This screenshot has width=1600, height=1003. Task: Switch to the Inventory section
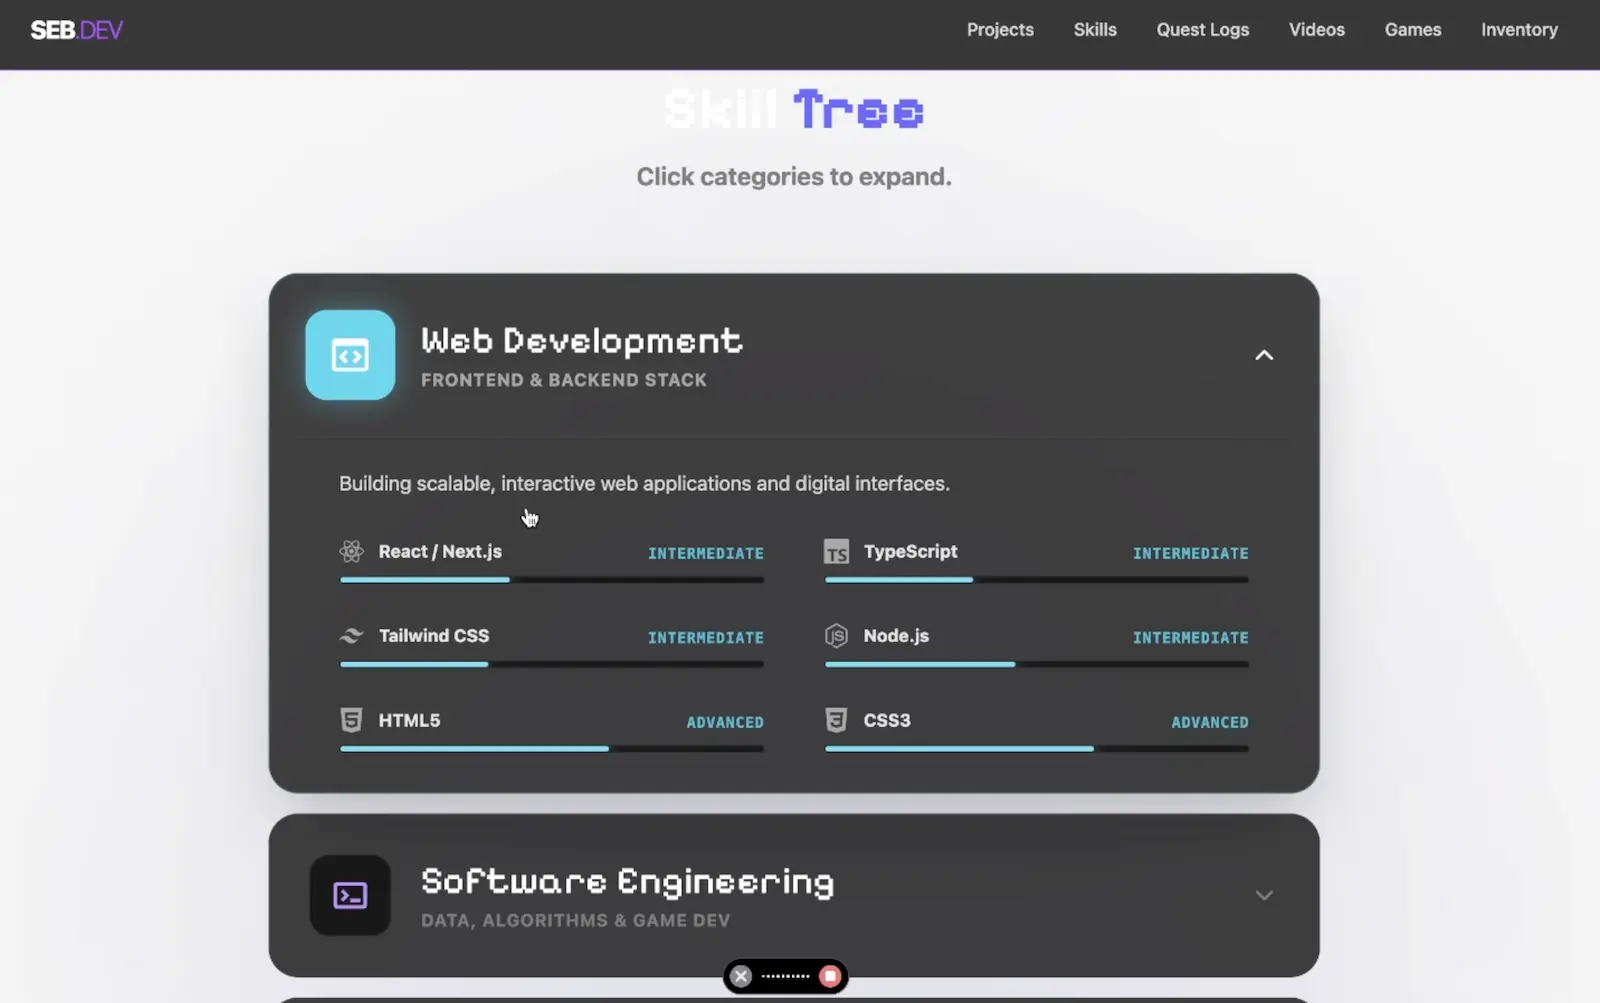pos(1519,30)
